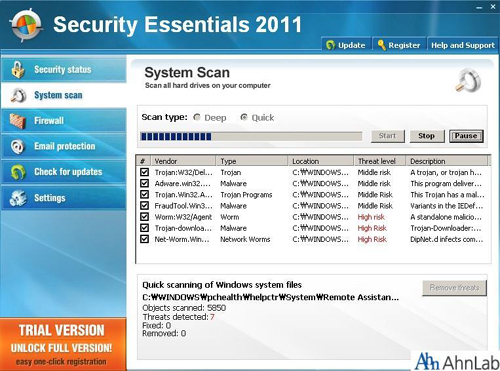Choose Check for updates in sidebar
The image size is (500, 371).
pos(64,172)
